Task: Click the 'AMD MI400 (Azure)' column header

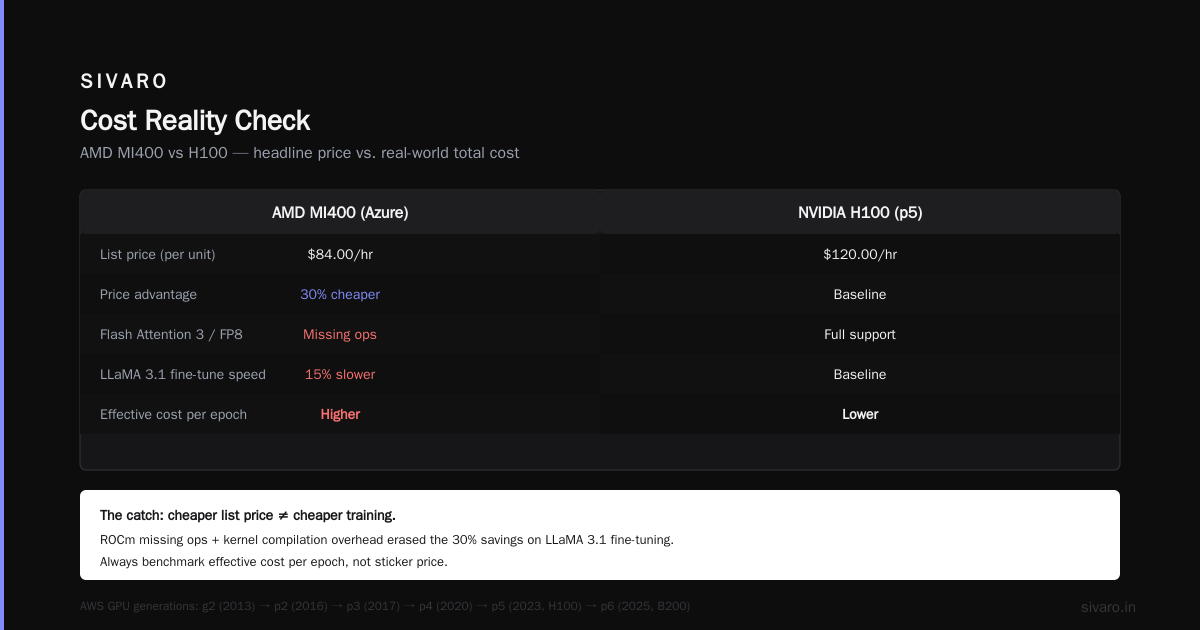Action: (x=340, y=213)
